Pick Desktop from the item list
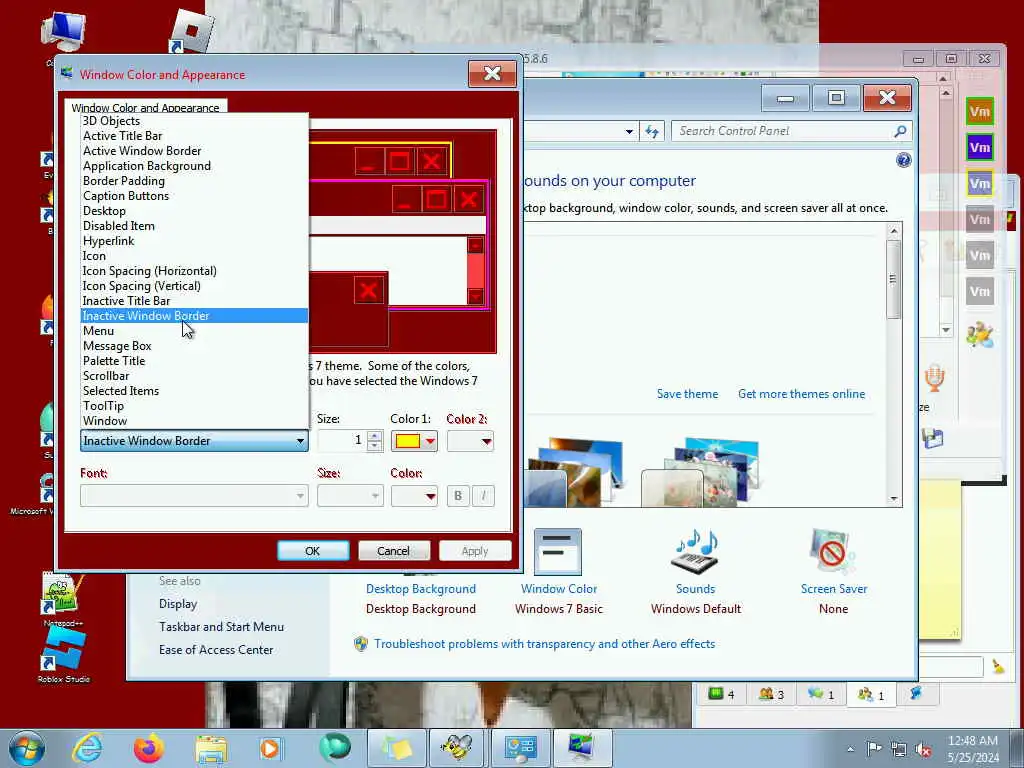The width and height of the screenshot is (1024, 768). [x=194, y=211]
